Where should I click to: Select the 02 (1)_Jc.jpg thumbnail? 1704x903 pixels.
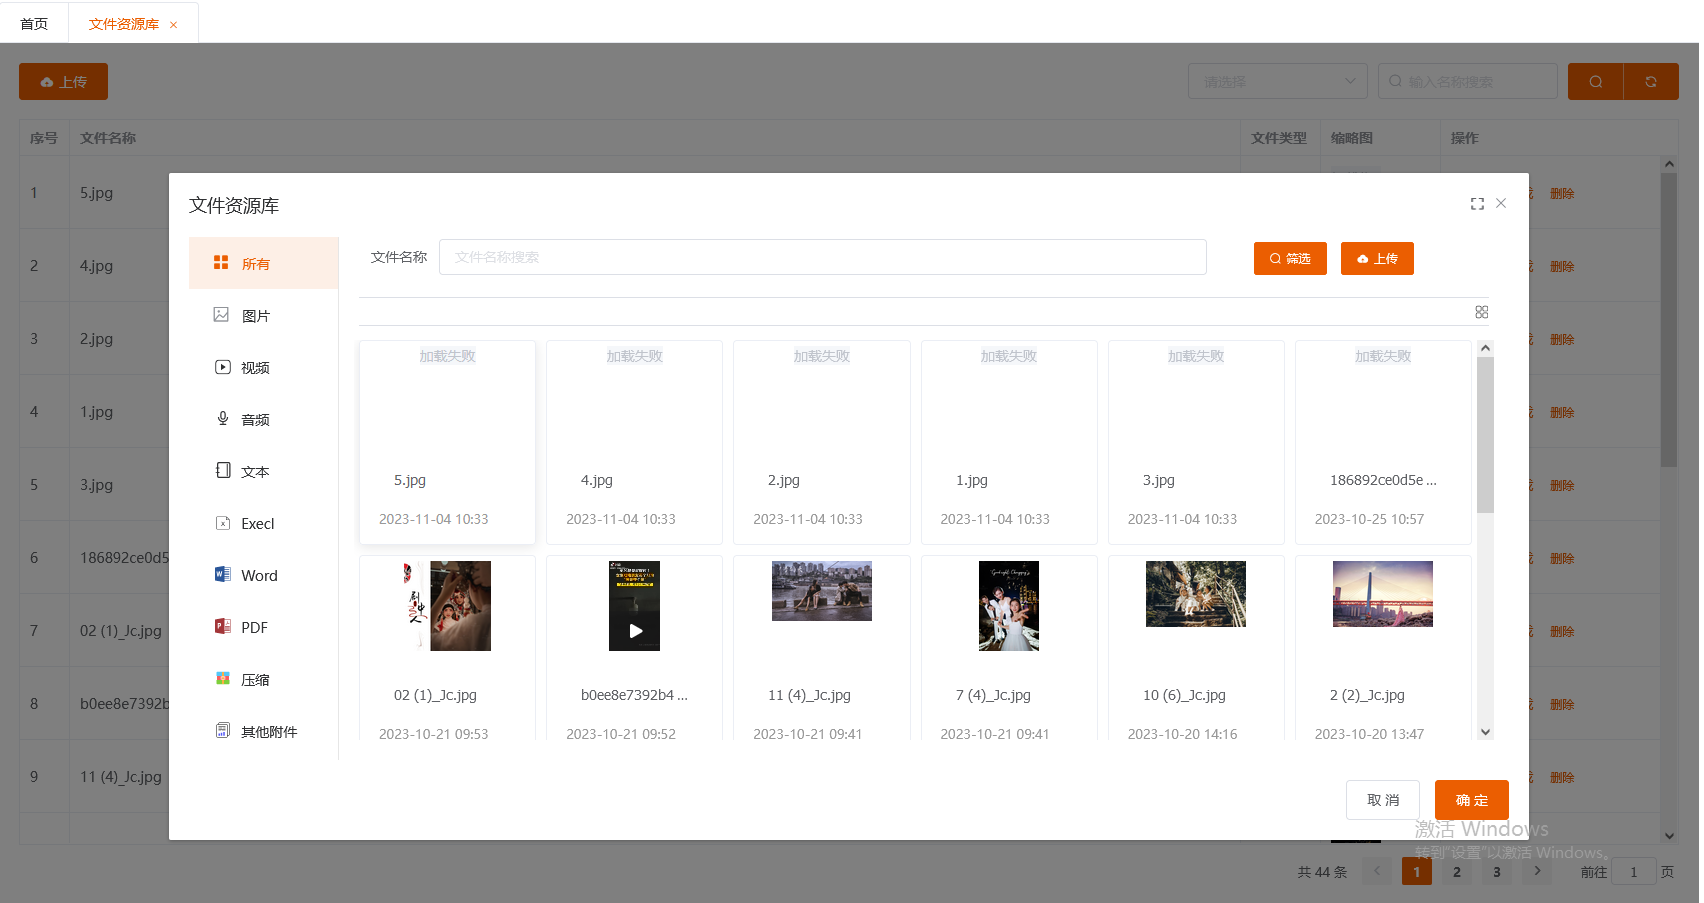pos(447,606)
